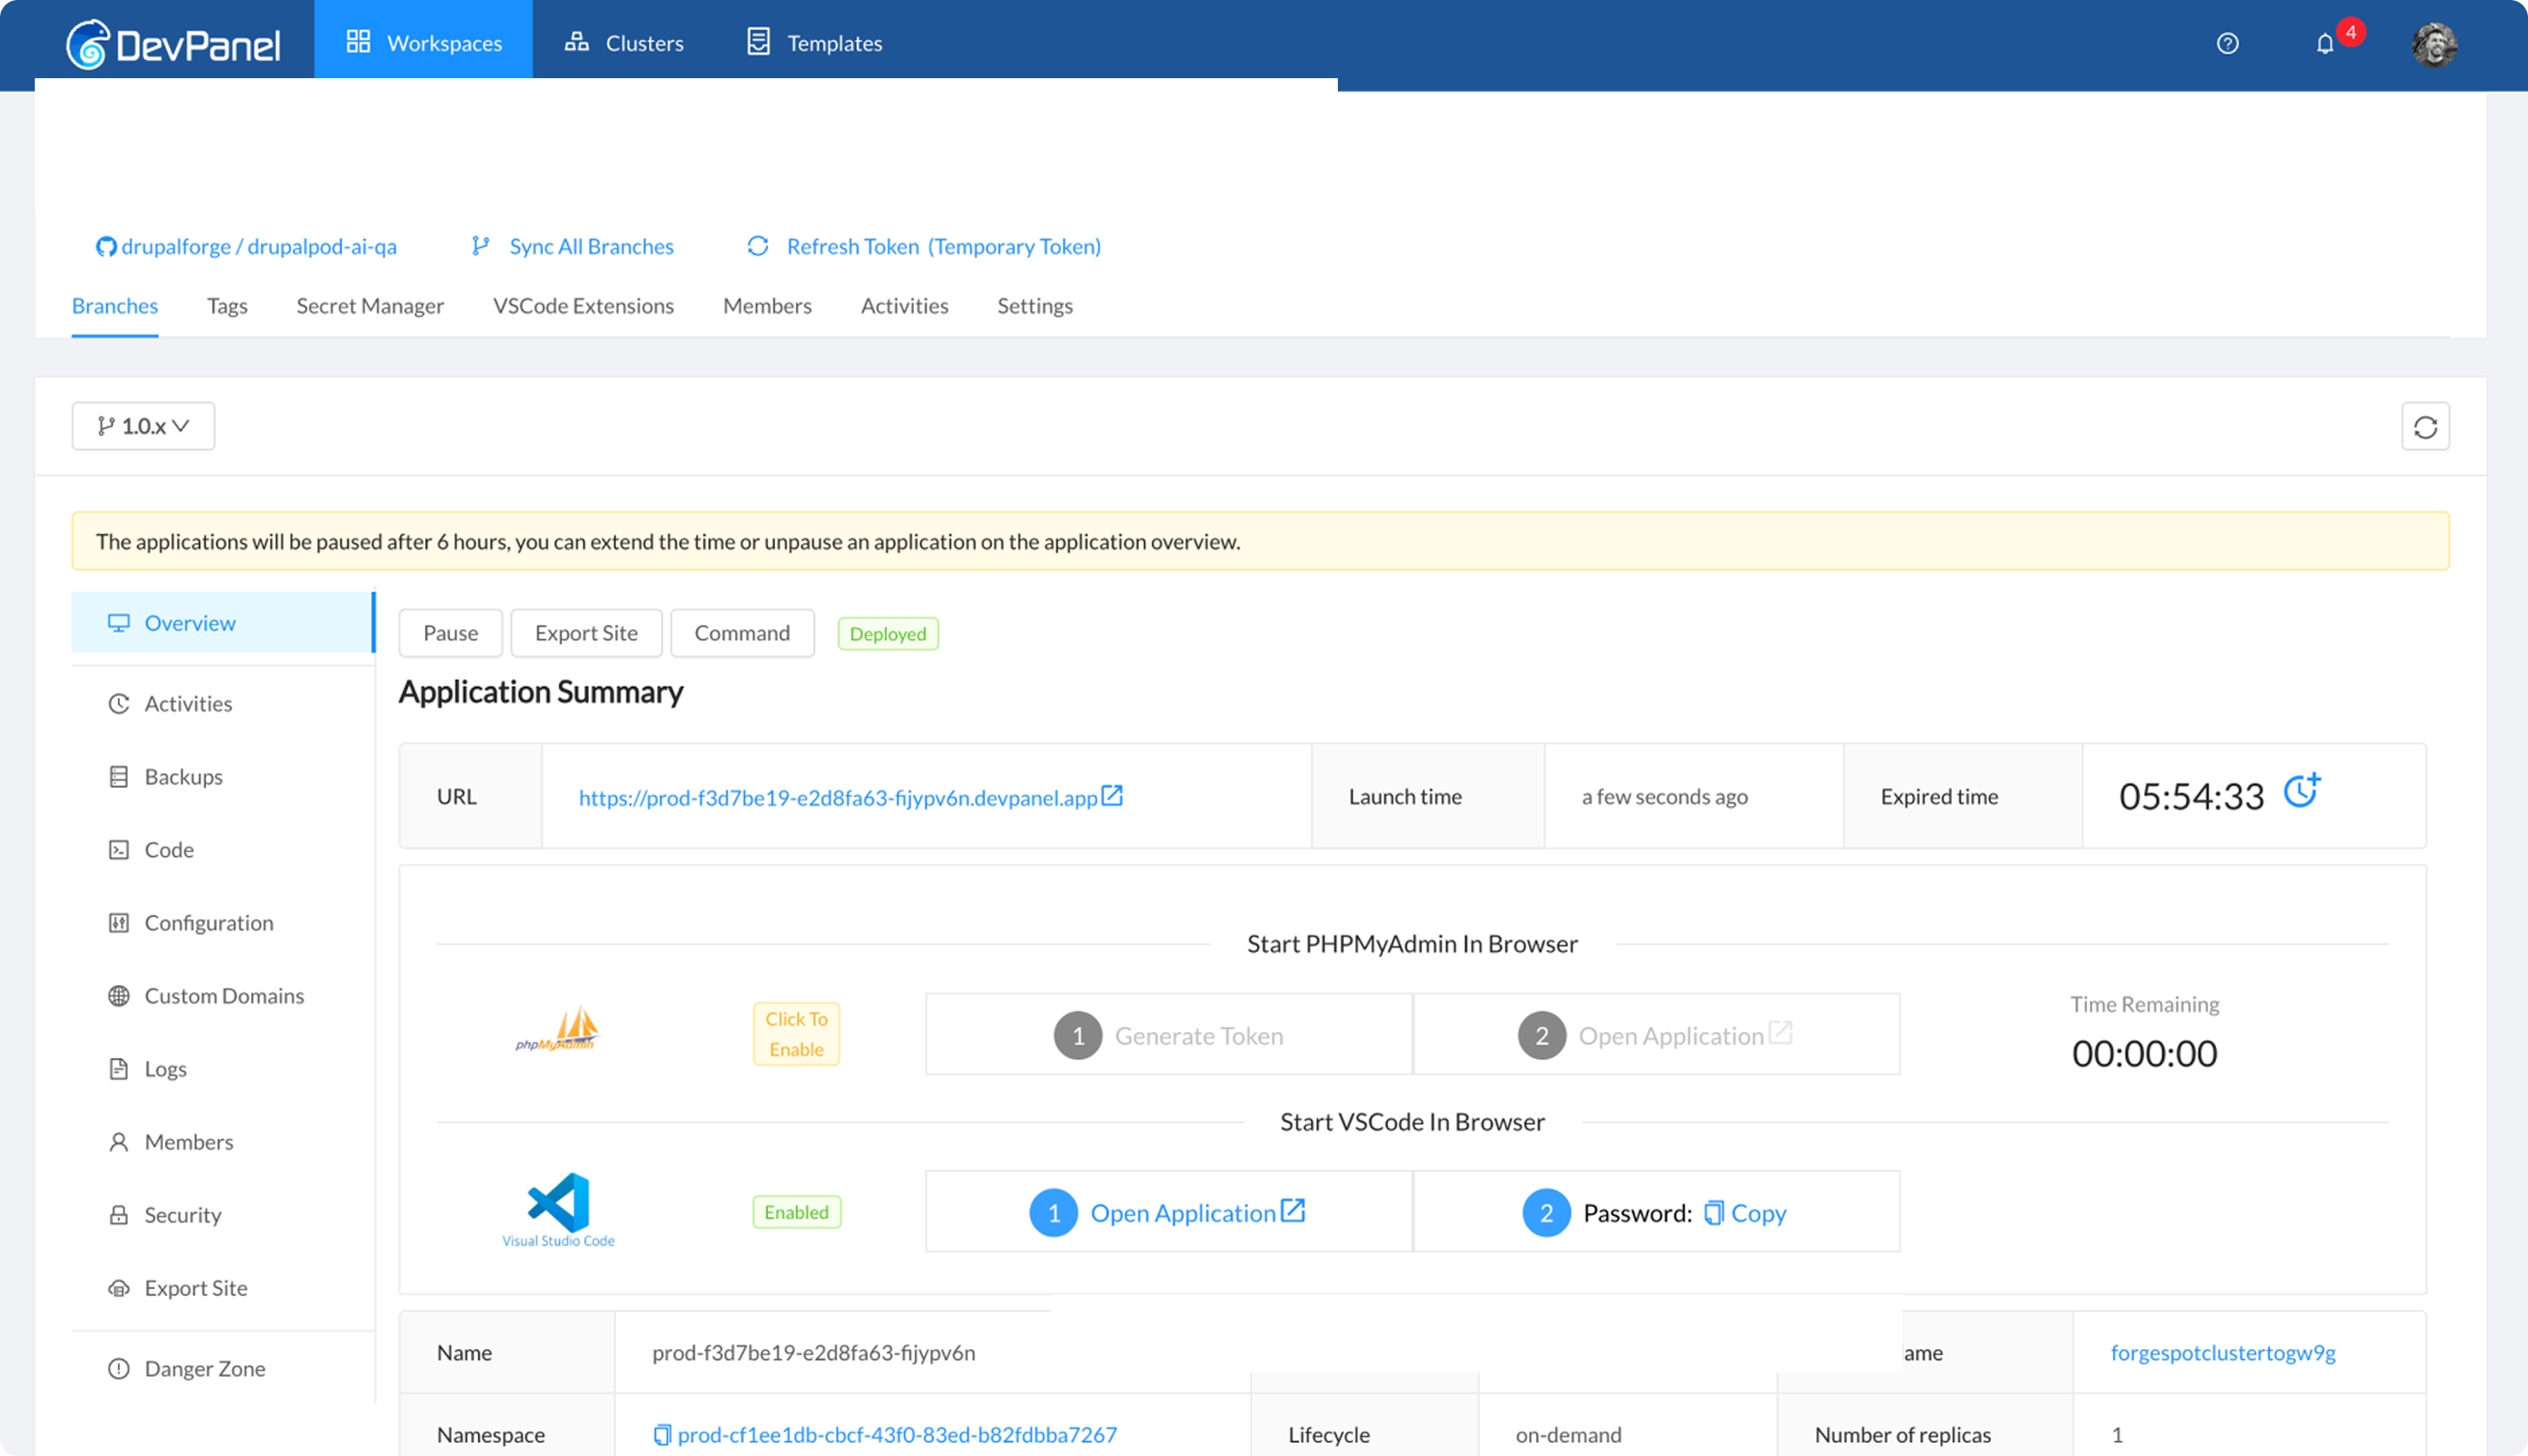This screenshot has width=2528, height=1456.
Task: Click Copy to copy VSCode password
Action: (x=1758, y=1213)
